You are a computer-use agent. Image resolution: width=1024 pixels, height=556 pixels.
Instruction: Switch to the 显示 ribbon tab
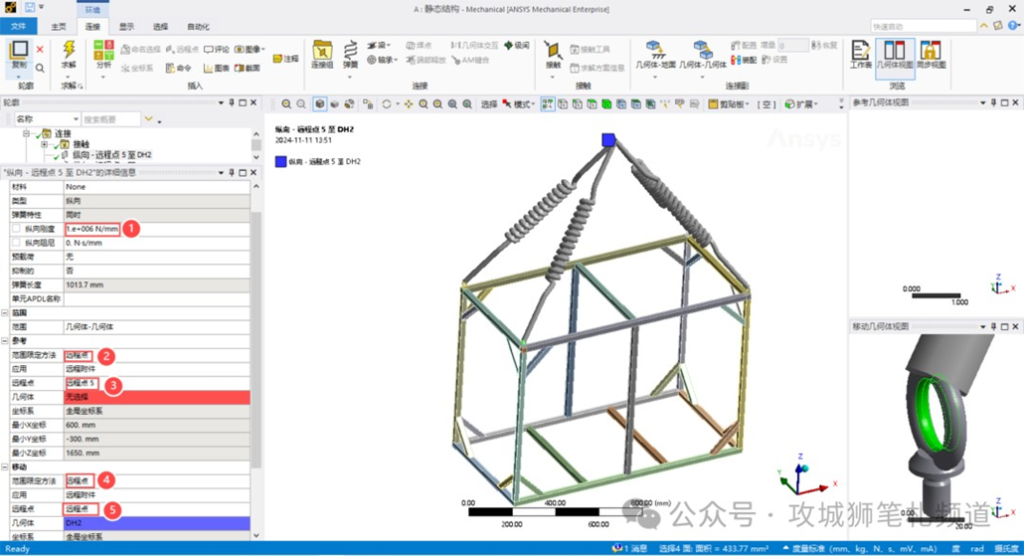pos(127,26)
